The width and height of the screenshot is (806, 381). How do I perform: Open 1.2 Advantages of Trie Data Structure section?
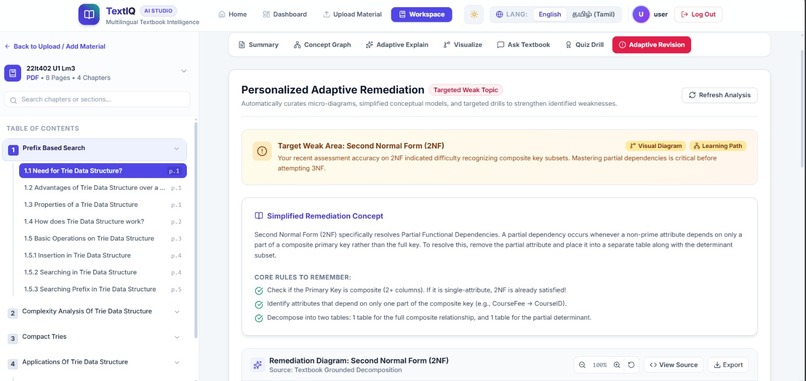tap(103, 188)
